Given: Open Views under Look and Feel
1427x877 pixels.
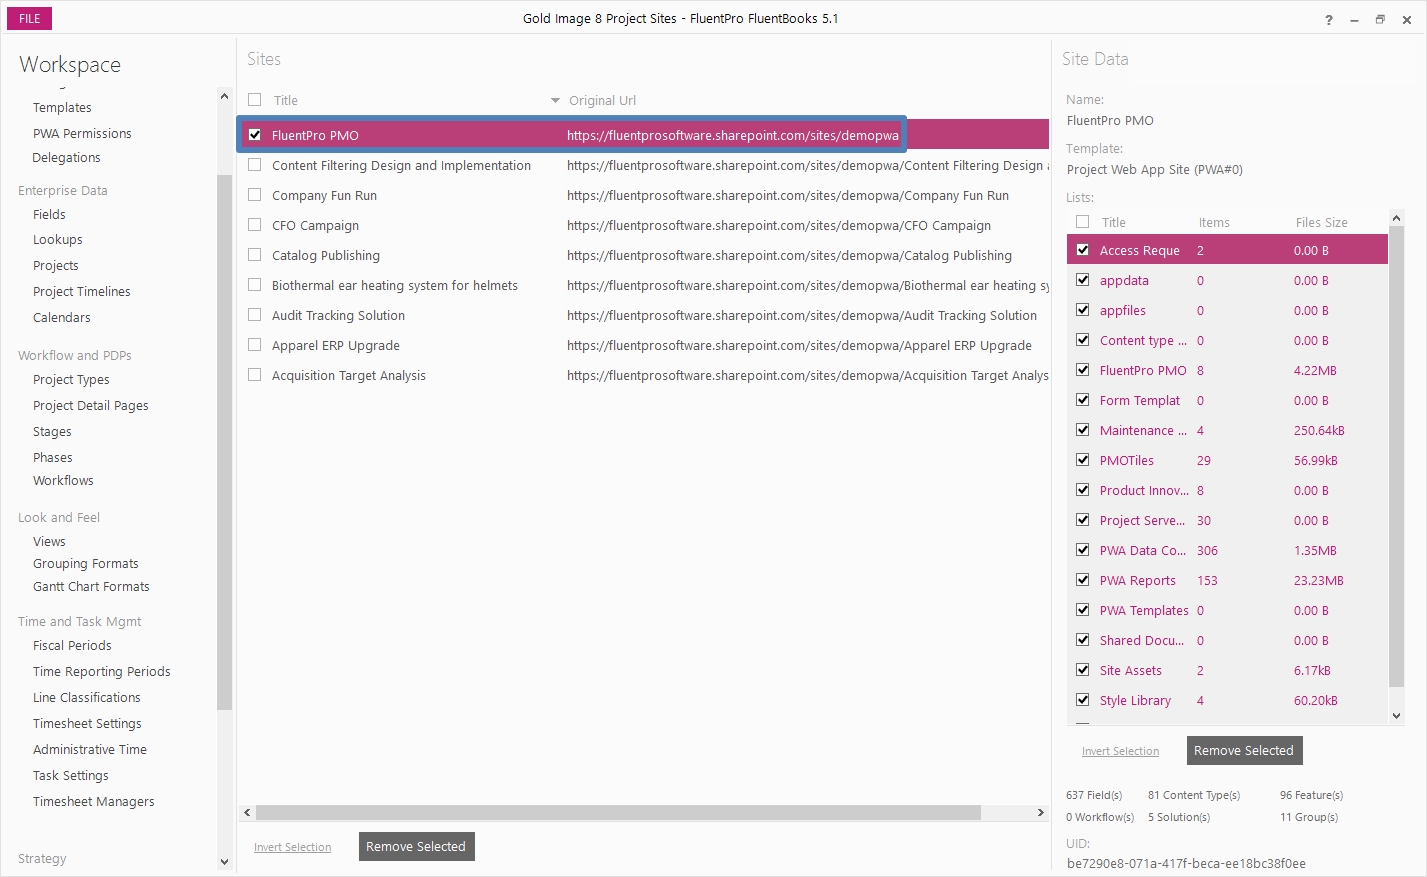Looking at the screenshot, I should click(x=49, y=542).
